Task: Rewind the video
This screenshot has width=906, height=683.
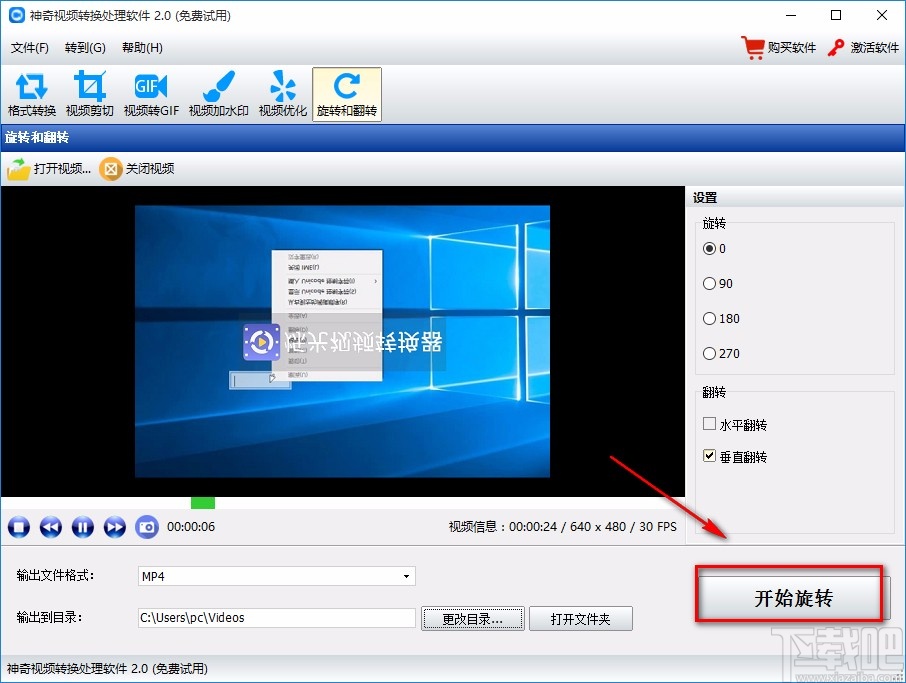Action: point(51,527)
